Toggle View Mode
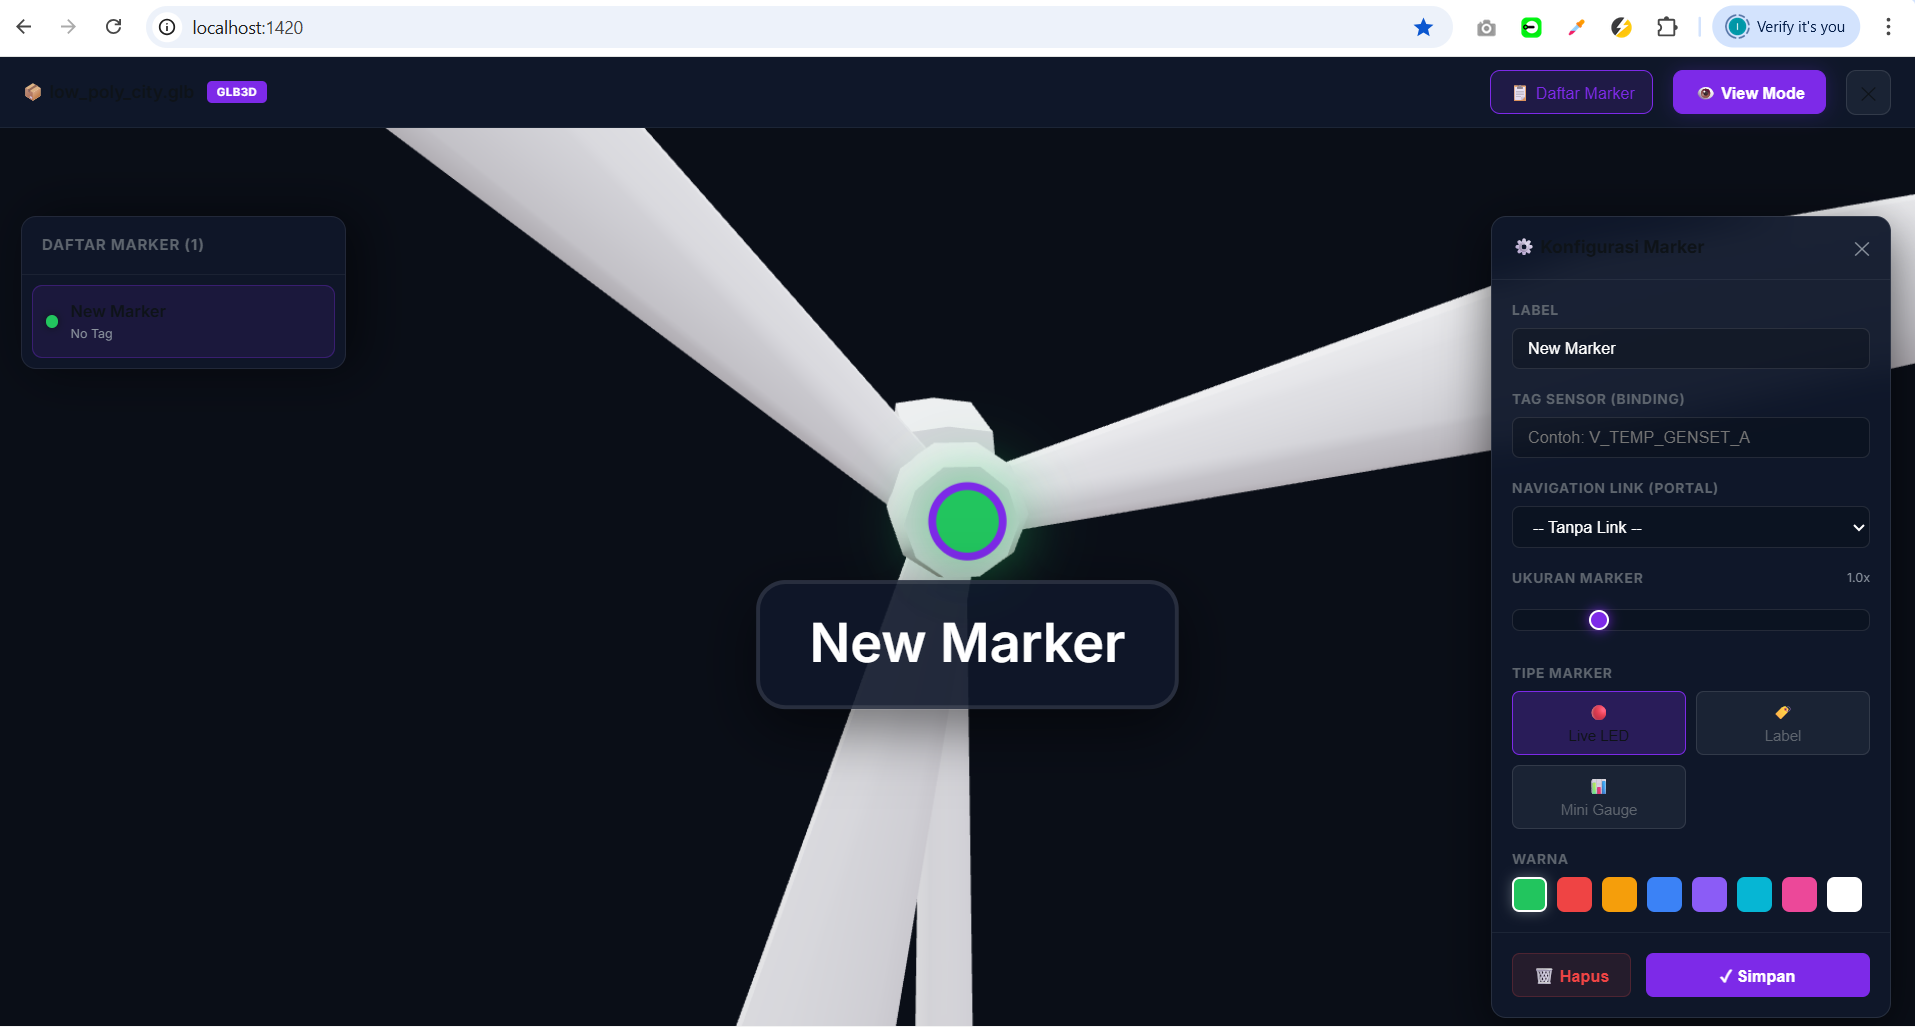1915x1027 pixels. pos(1748,93)
